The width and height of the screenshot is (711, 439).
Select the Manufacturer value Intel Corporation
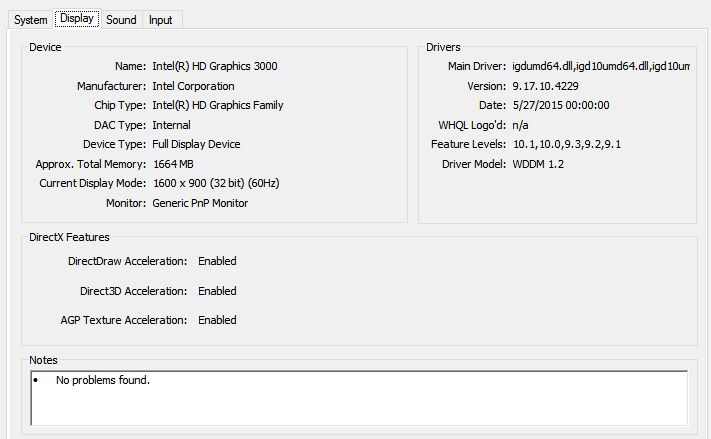193,86
